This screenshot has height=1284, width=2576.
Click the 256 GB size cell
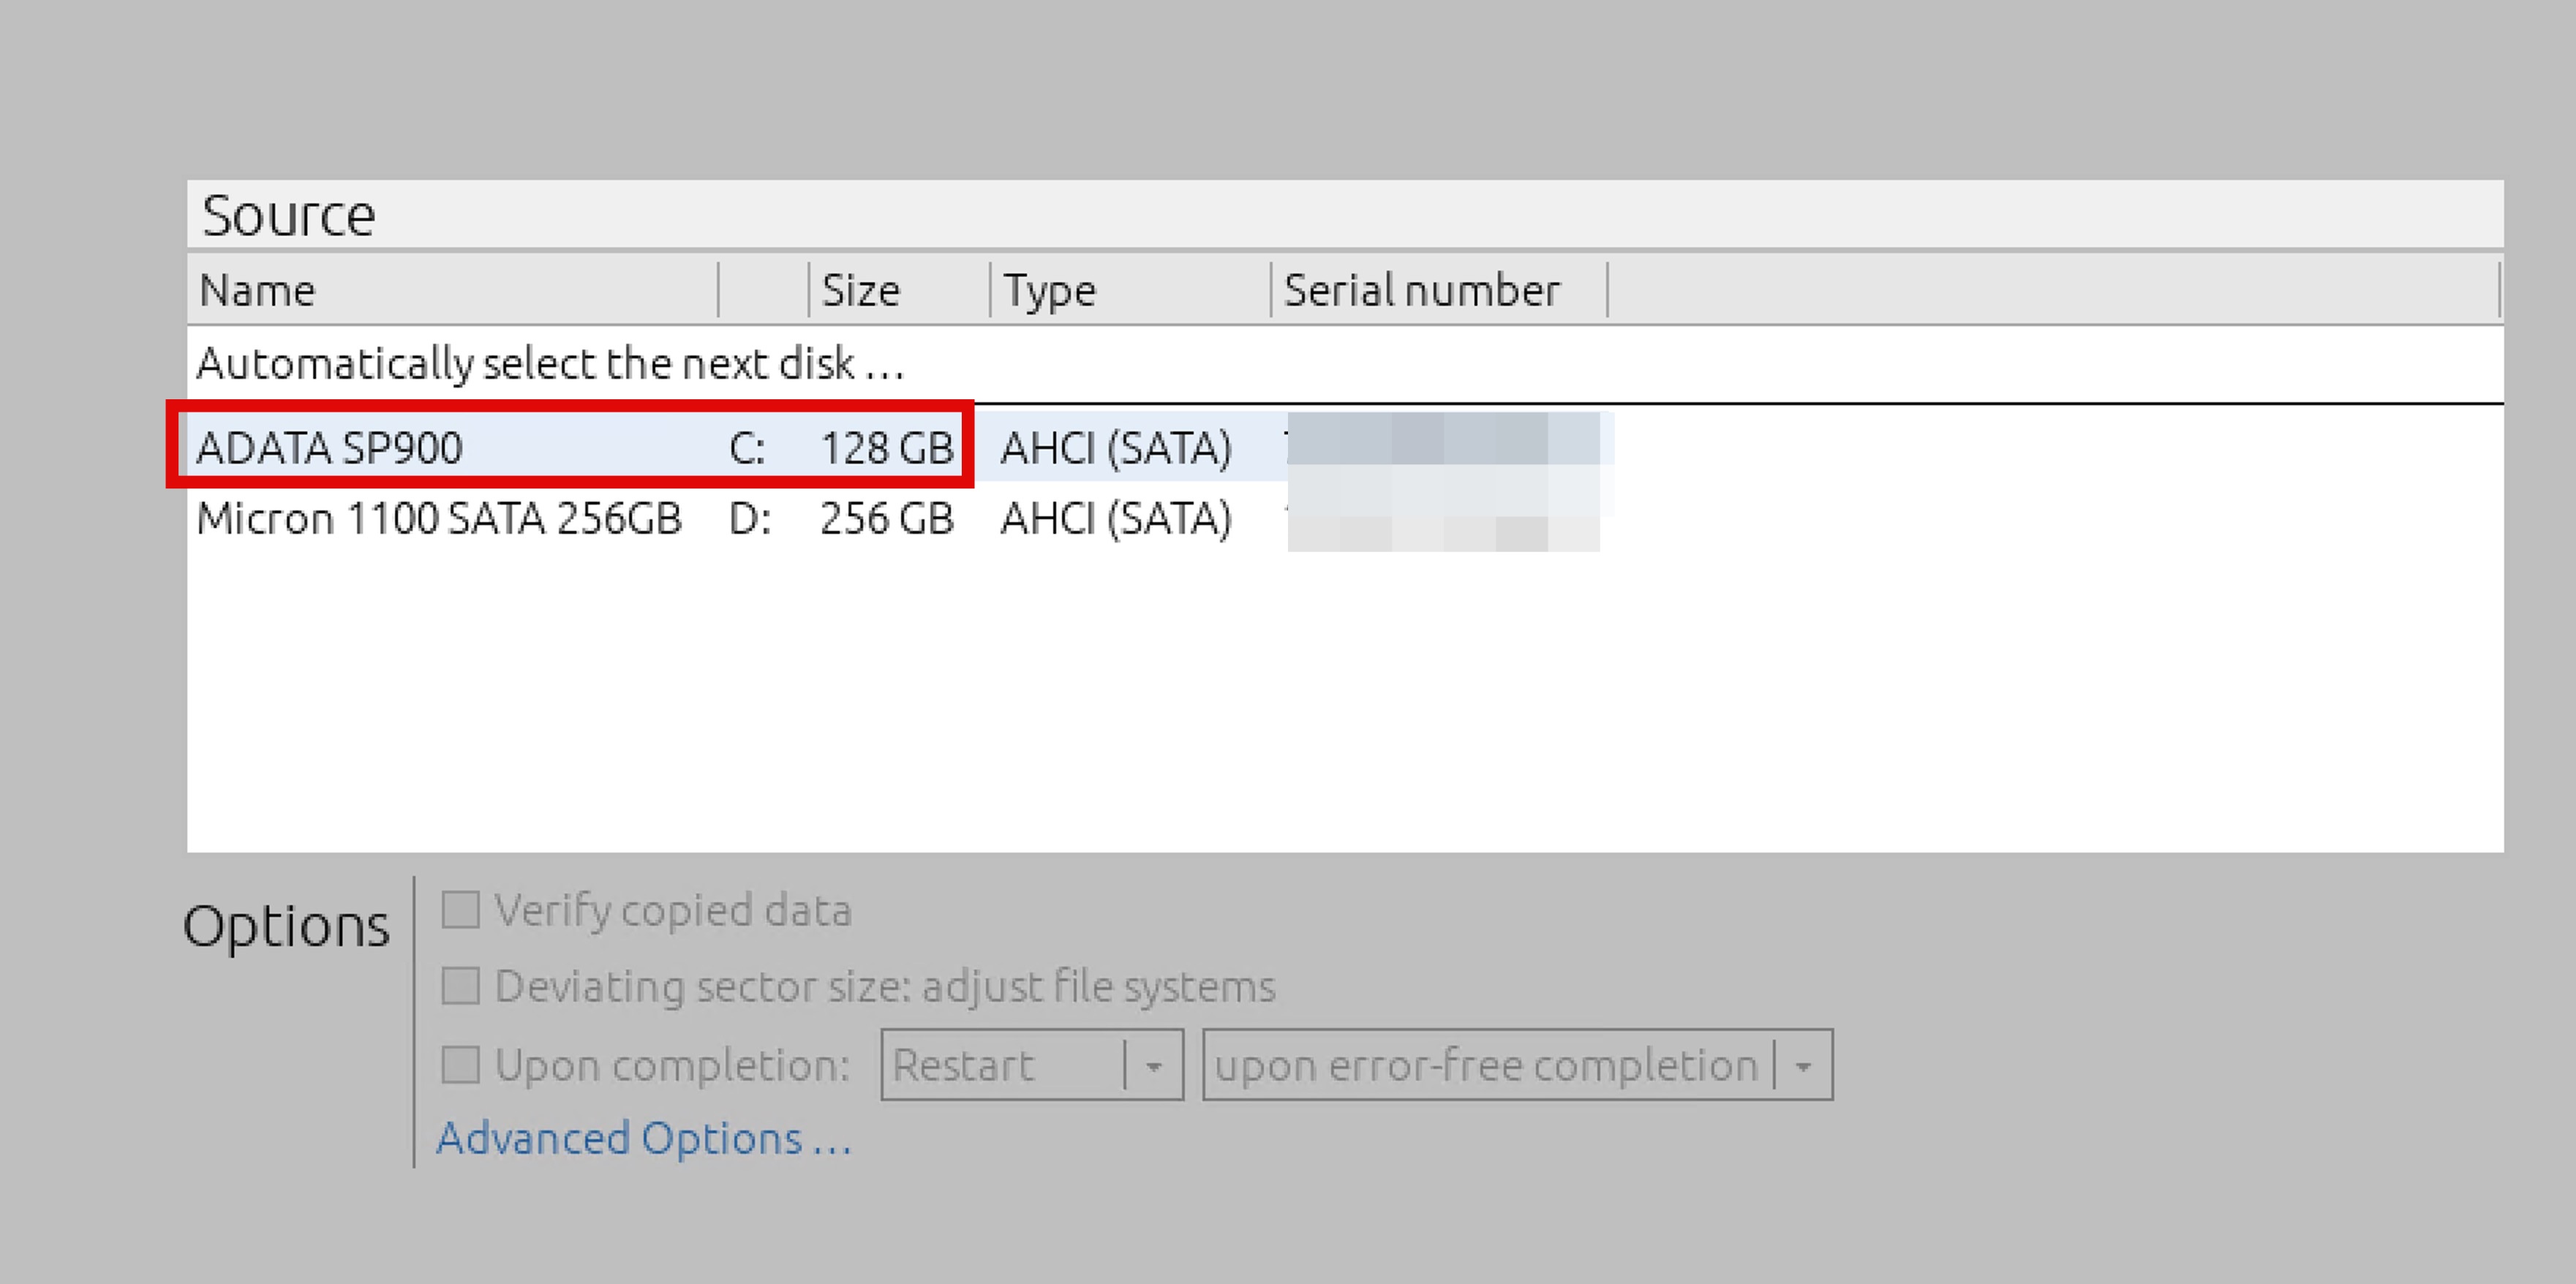pos(887,518)
